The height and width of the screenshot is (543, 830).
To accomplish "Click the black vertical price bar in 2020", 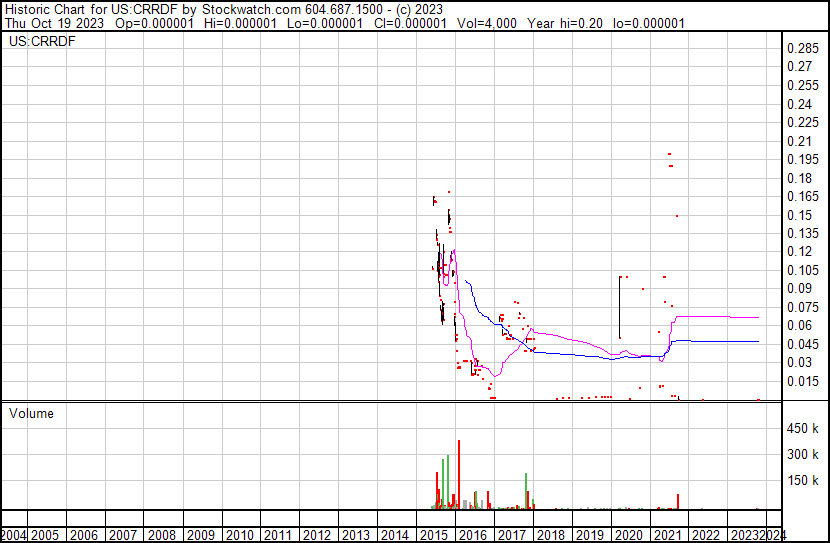I will click(x=619, y=307).
